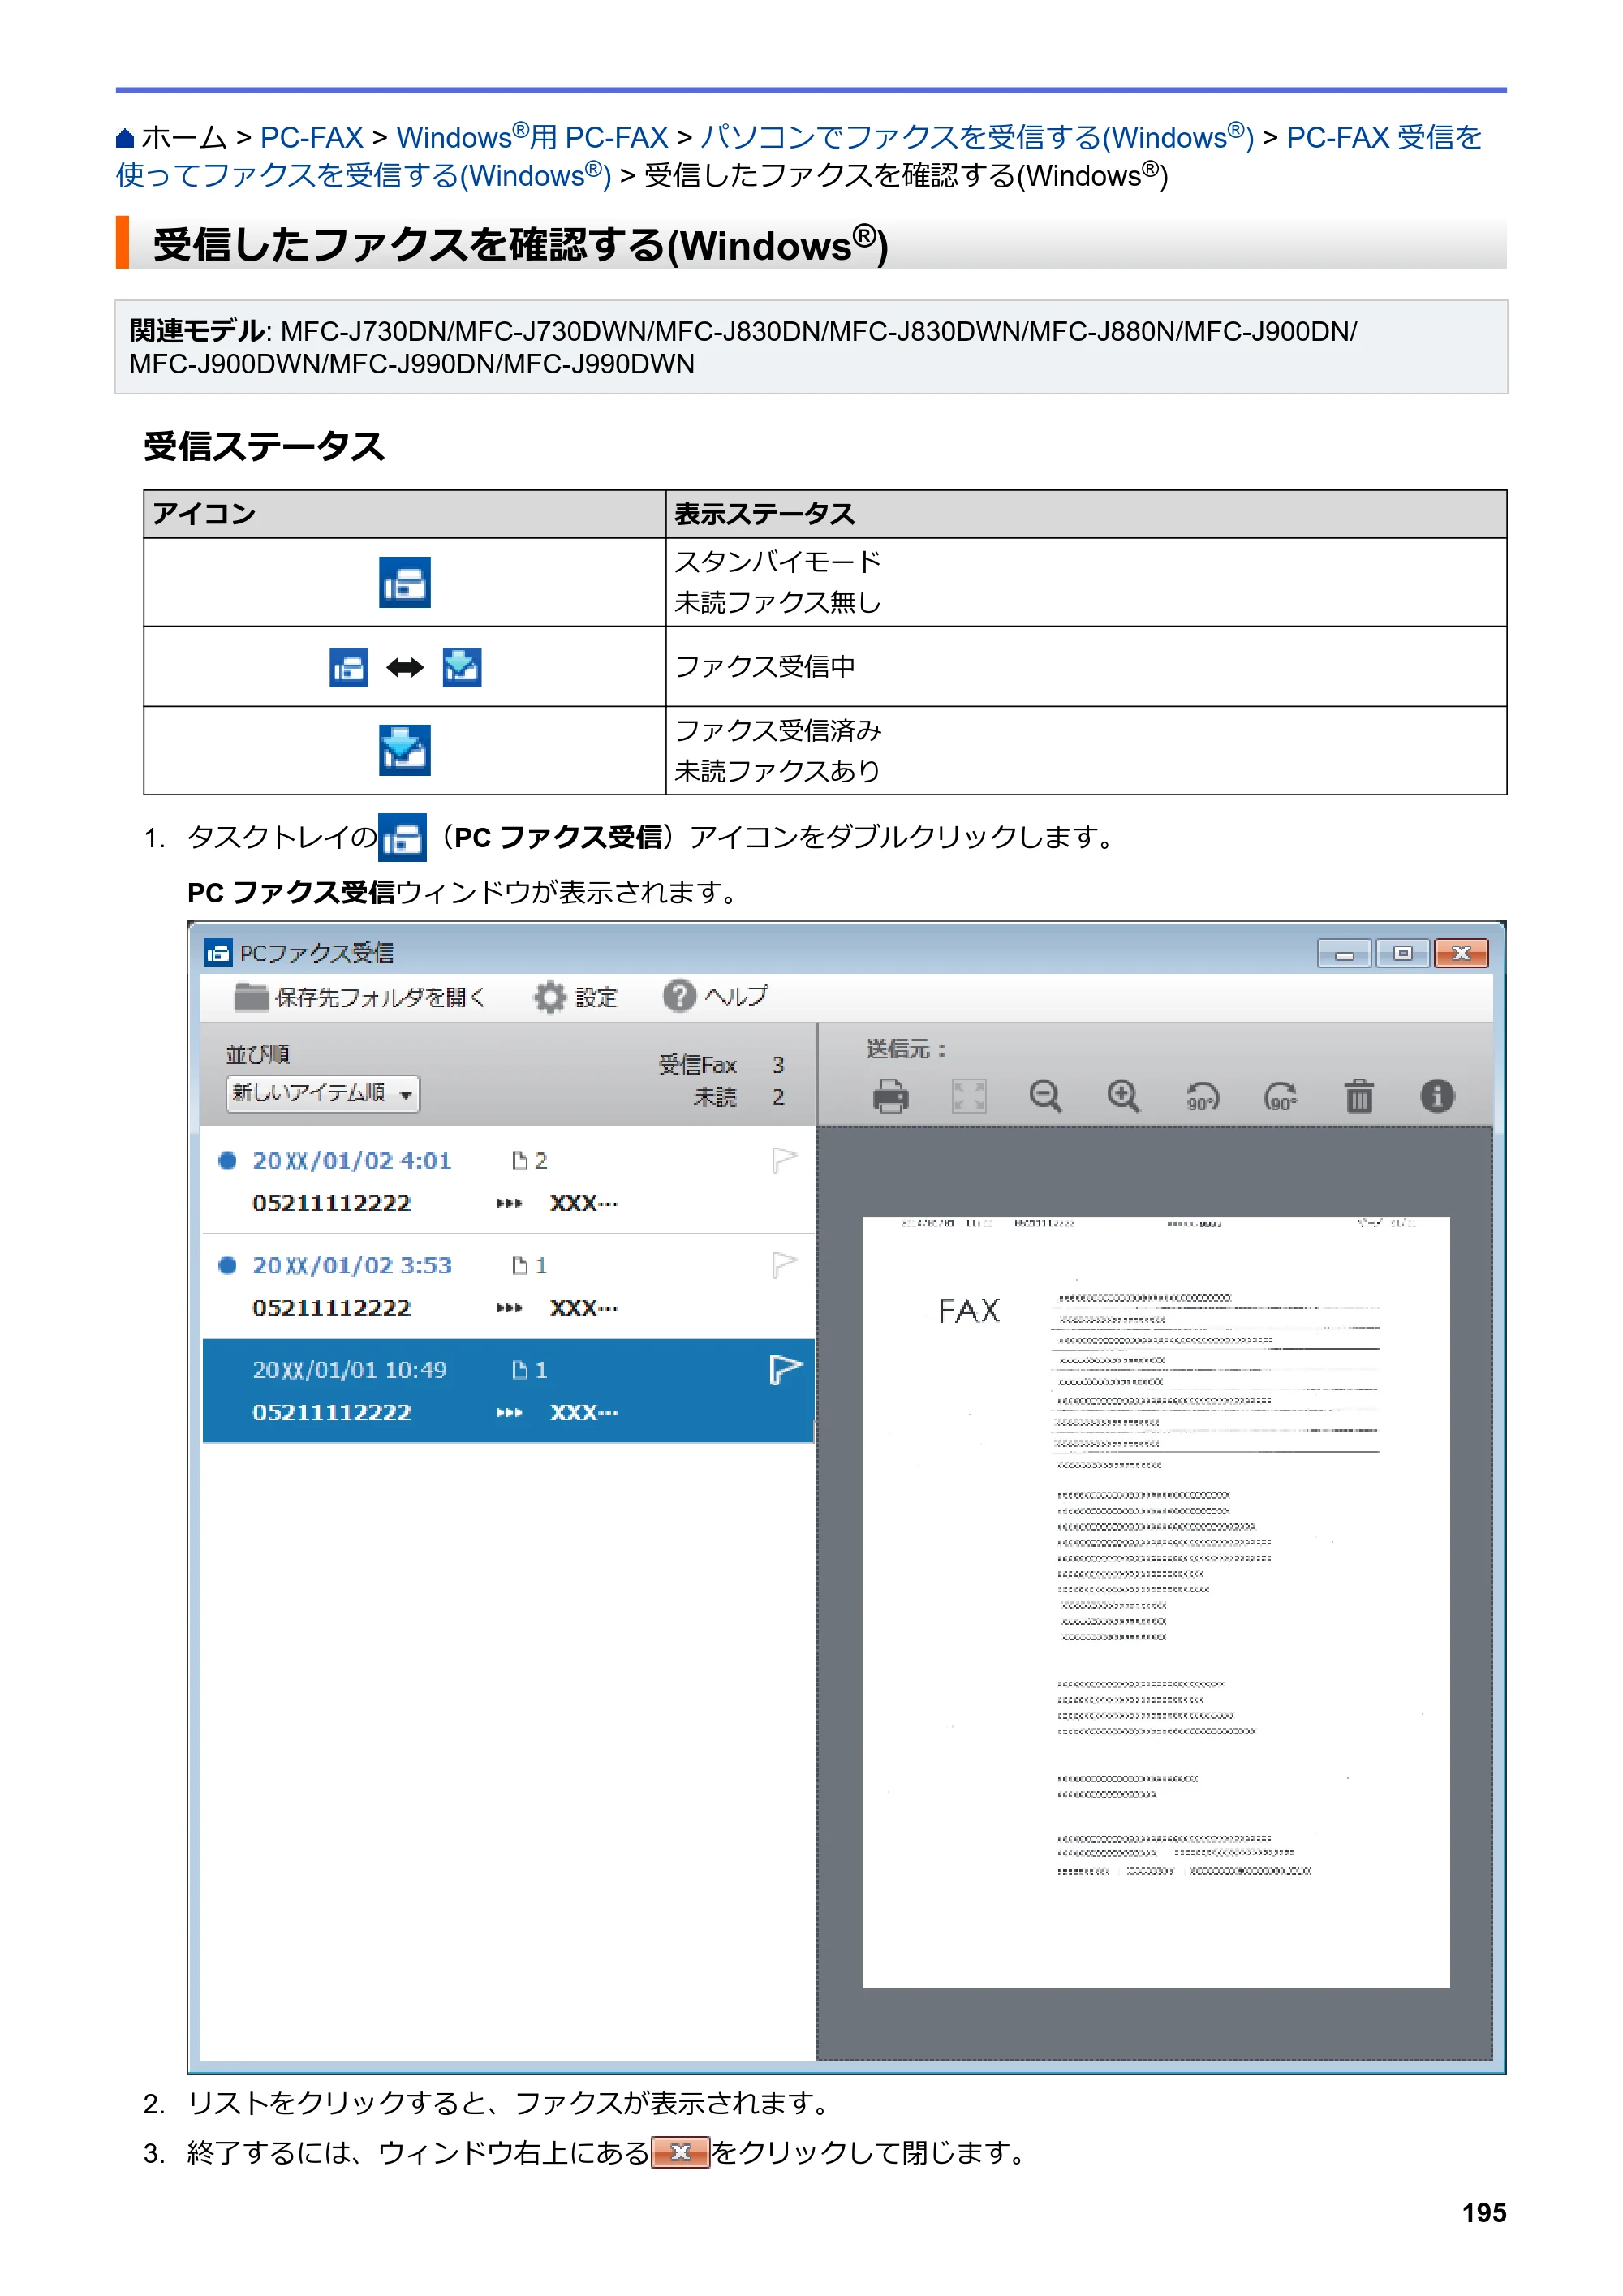Click the home icon in breadcrumb

[x=125, y=138]
